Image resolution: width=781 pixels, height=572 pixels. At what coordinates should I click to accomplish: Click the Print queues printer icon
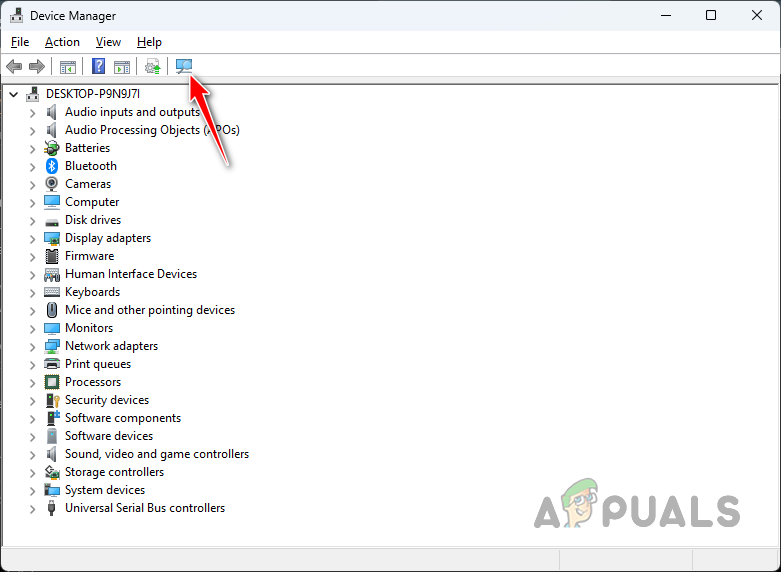coord(52,364)
